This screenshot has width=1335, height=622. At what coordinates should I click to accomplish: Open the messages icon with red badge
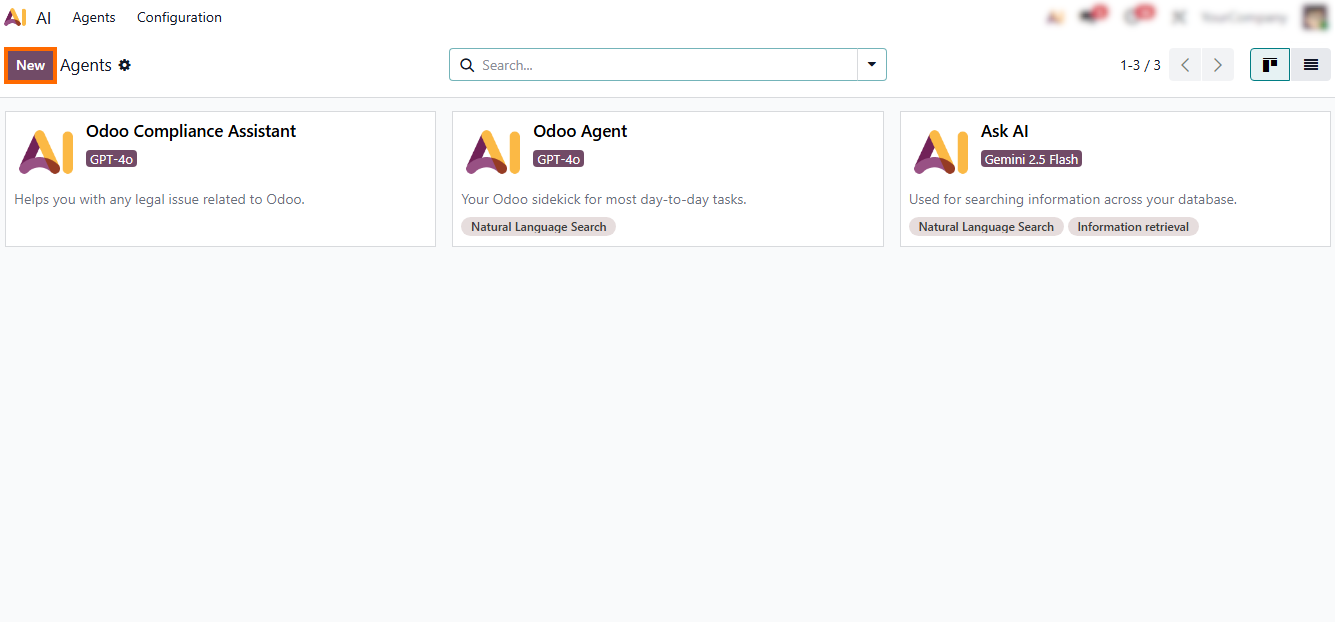point(1090,17)
